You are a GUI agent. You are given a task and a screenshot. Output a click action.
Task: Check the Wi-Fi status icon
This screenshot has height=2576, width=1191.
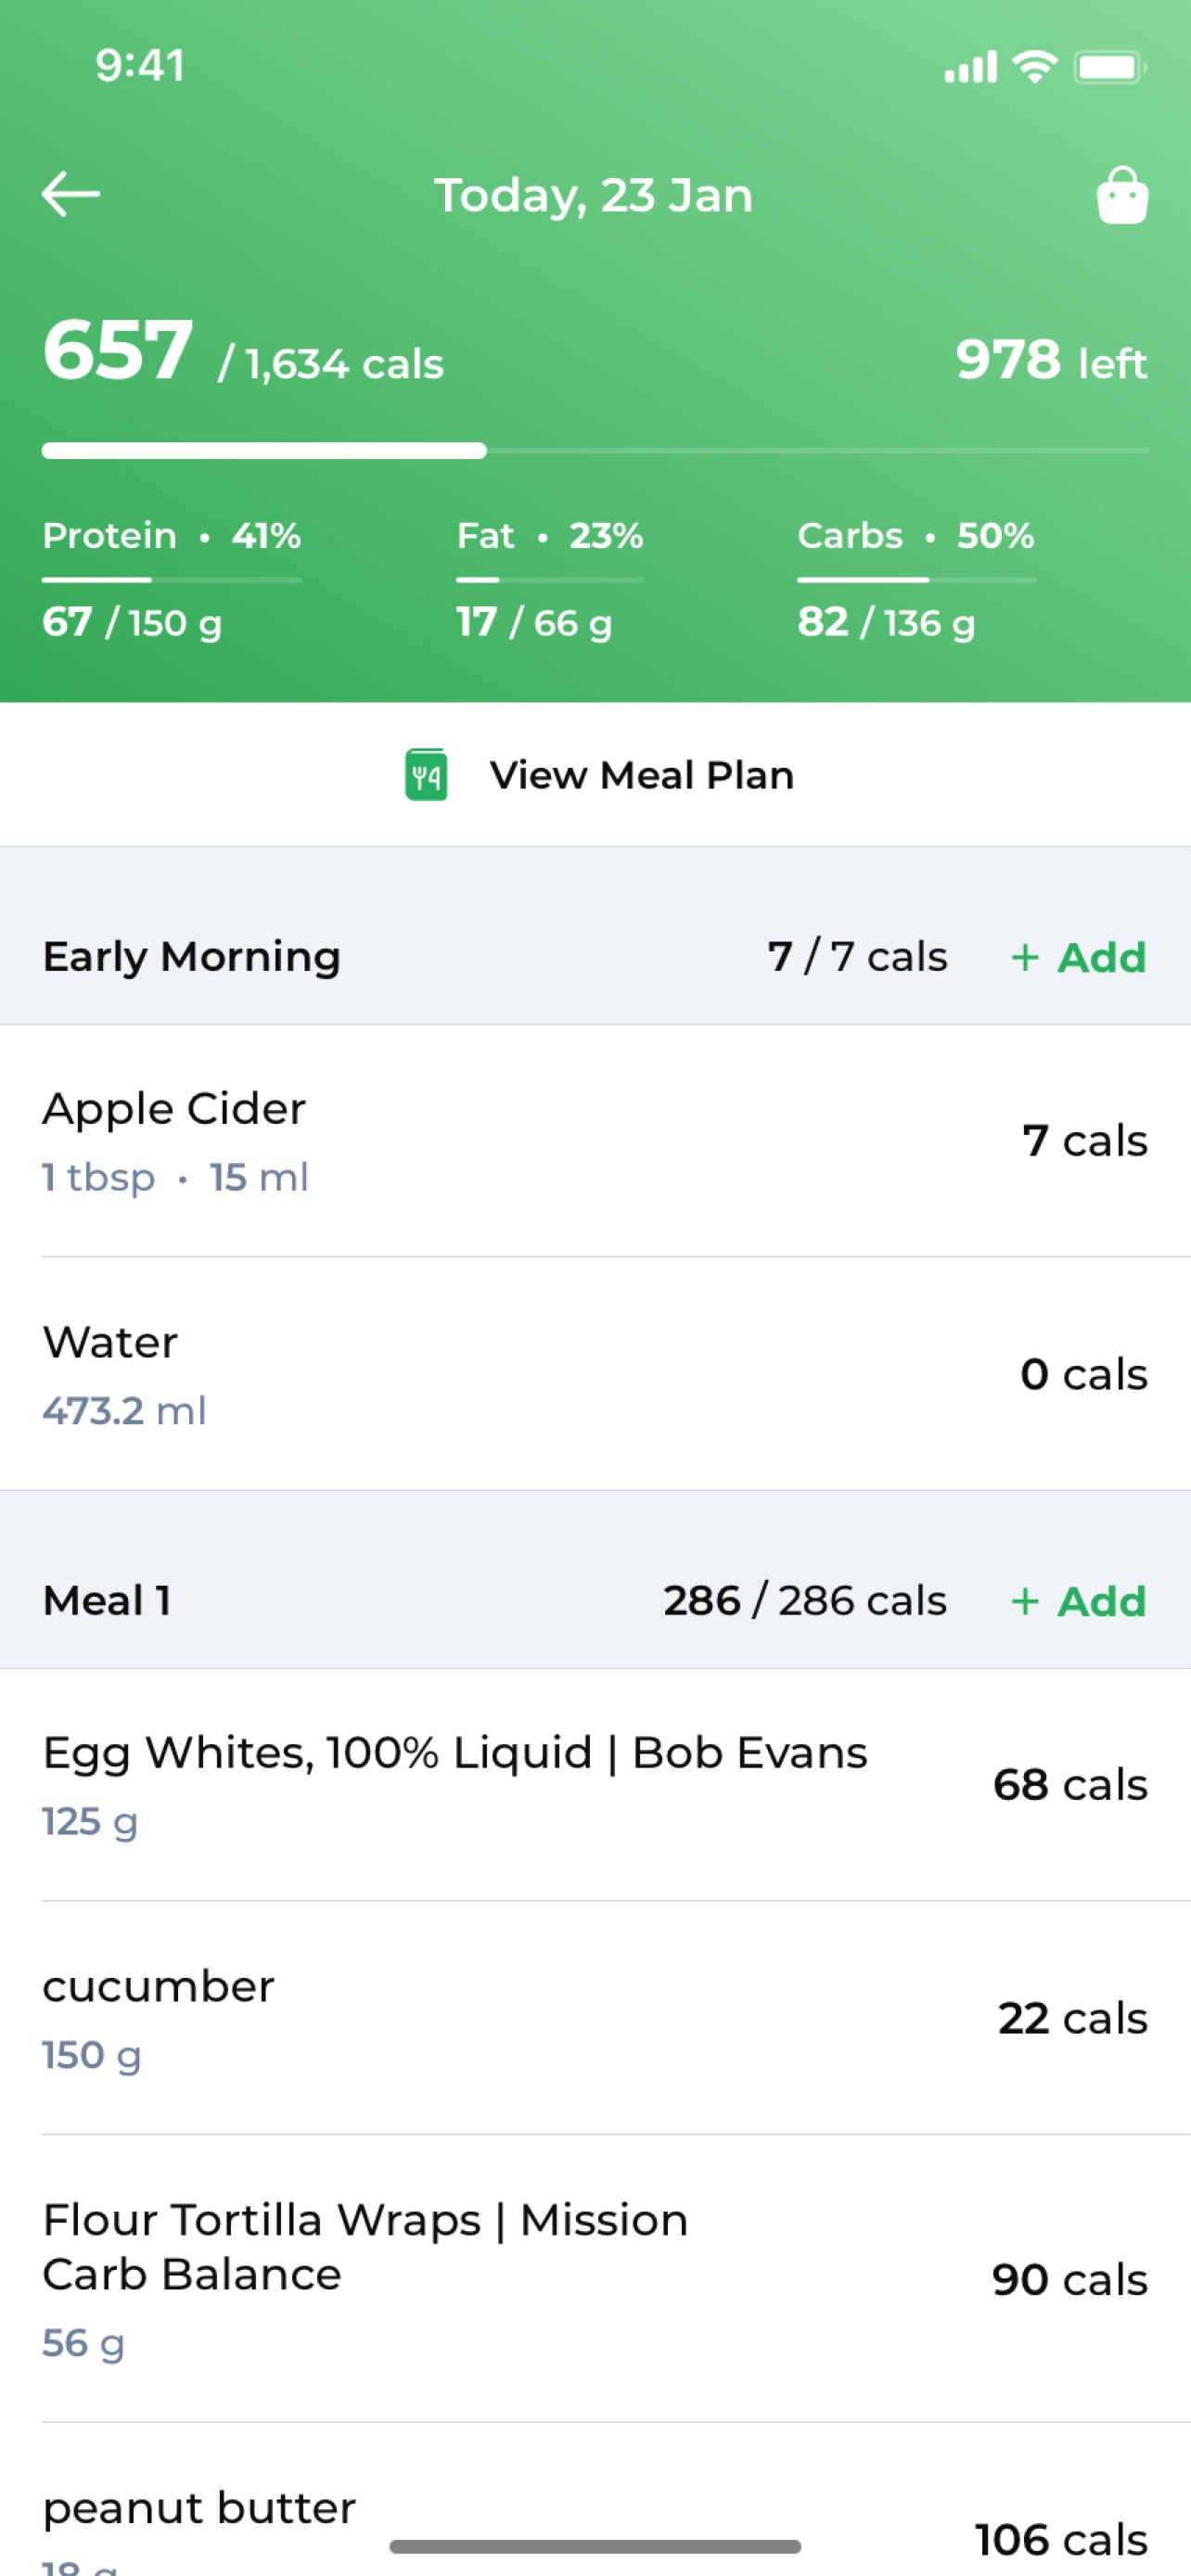coord(1035,67)
